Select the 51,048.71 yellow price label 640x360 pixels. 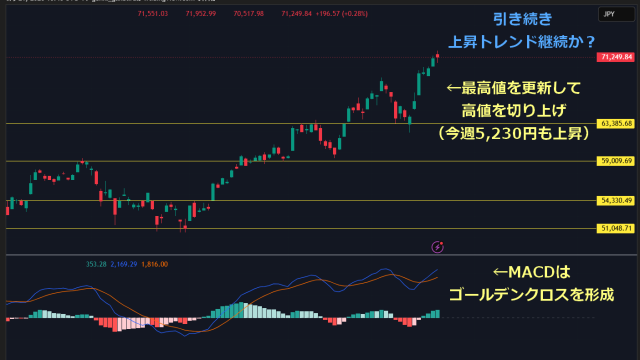point(616,229)
